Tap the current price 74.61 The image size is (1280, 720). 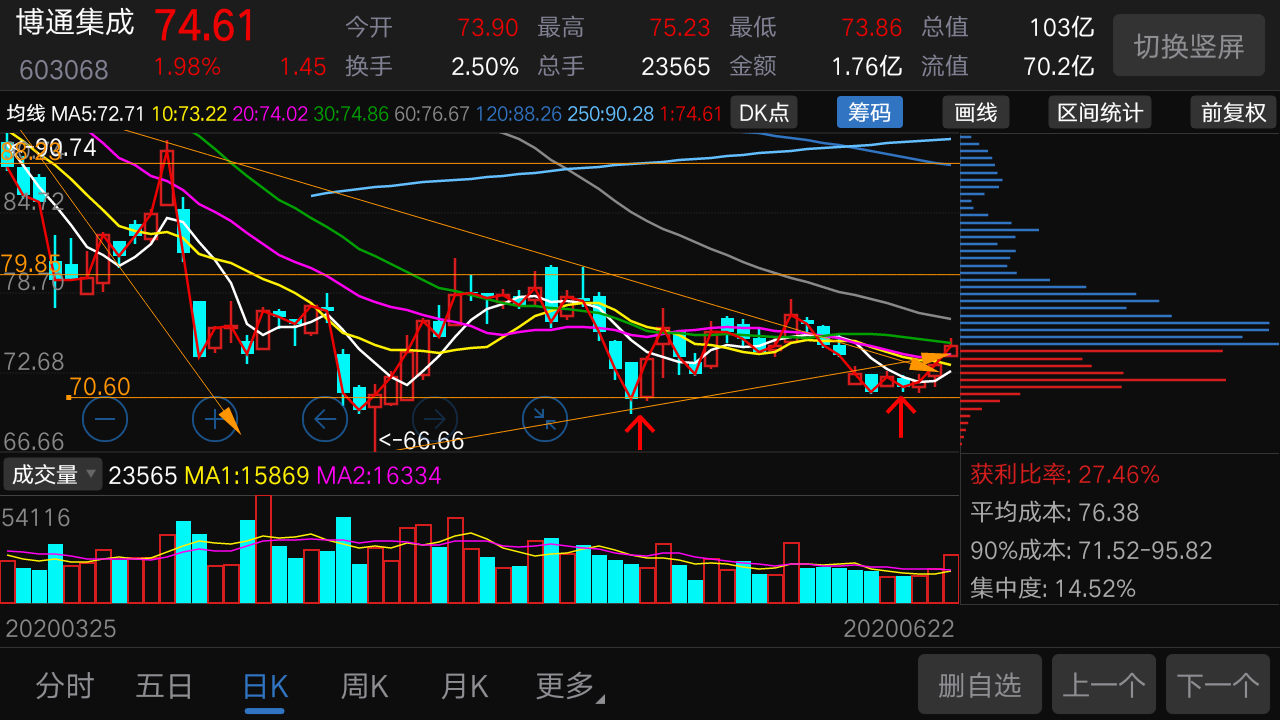(x=205, y=25)
